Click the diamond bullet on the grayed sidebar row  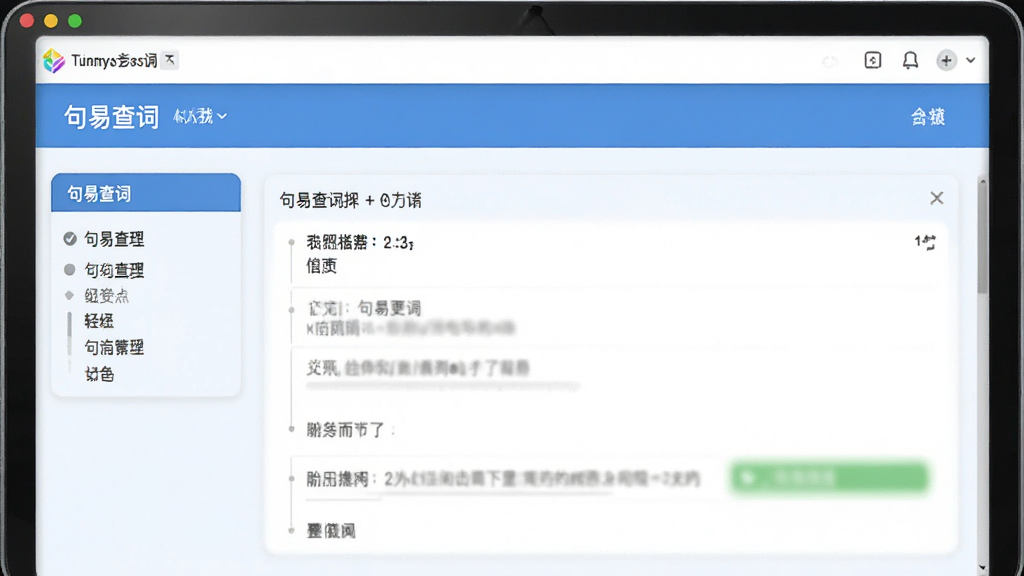[x=69, y=295]
